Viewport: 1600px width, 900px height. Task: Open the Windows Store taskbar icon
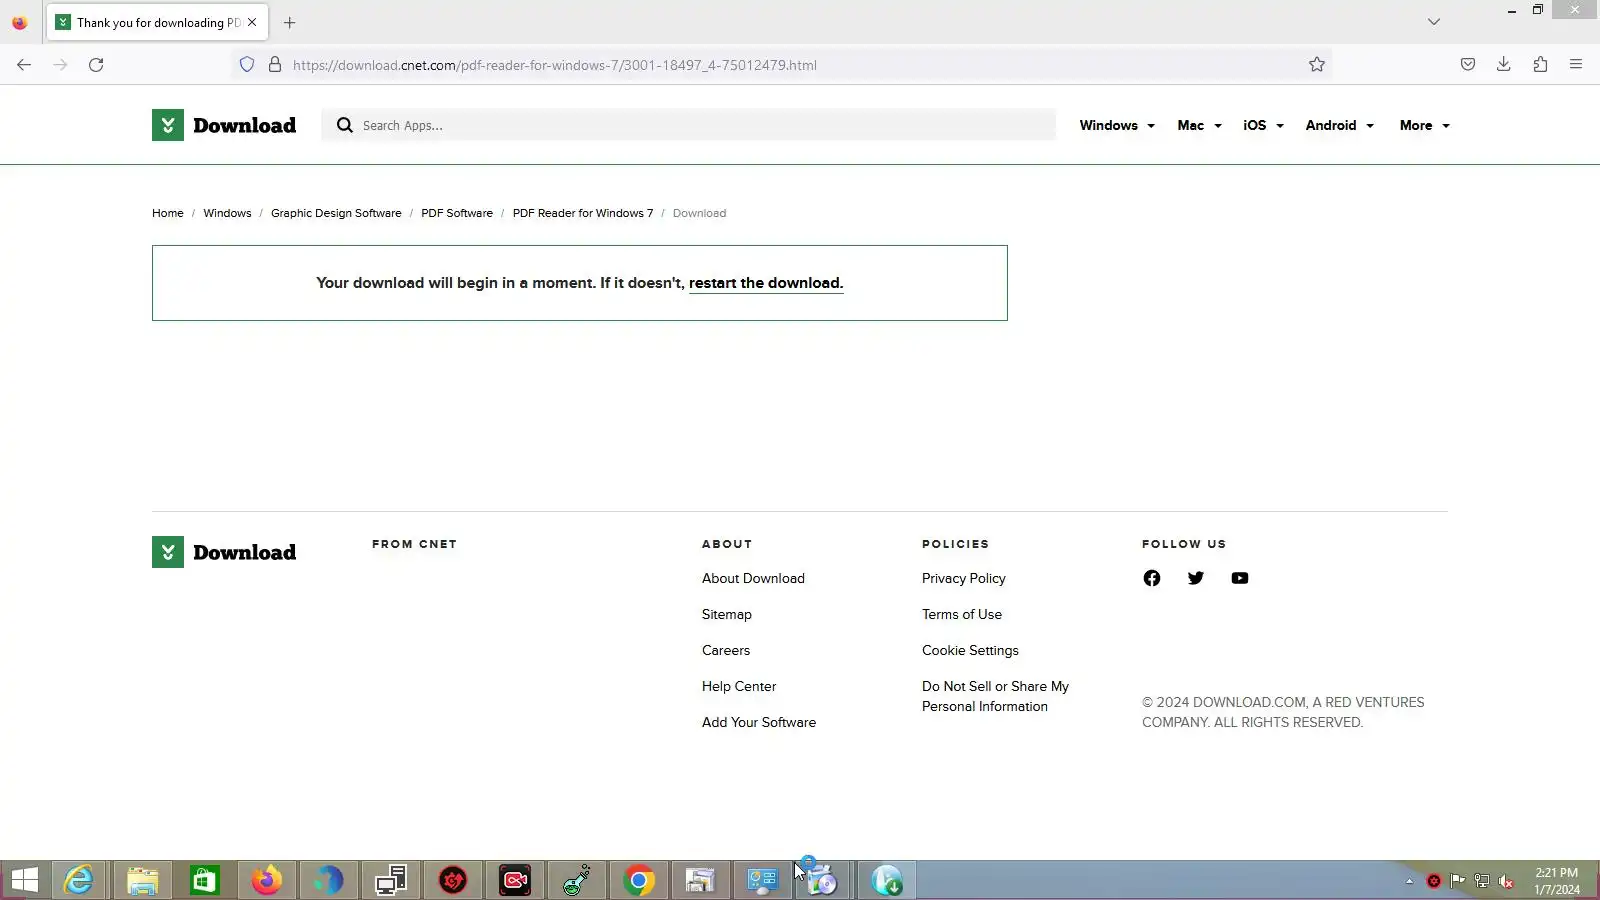204,880
